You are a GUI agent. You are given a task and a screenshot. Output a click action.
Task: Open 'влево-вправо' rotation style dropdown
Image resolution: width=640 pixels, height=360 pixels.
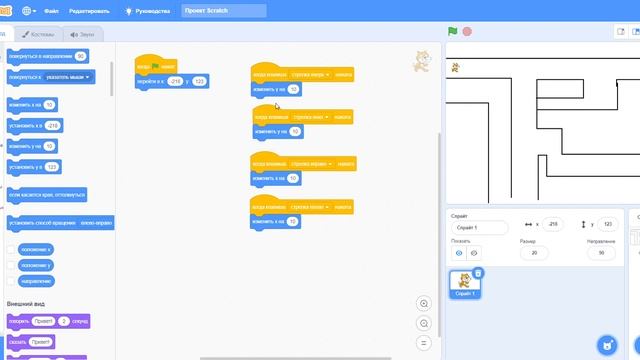(x=96, y=223)
